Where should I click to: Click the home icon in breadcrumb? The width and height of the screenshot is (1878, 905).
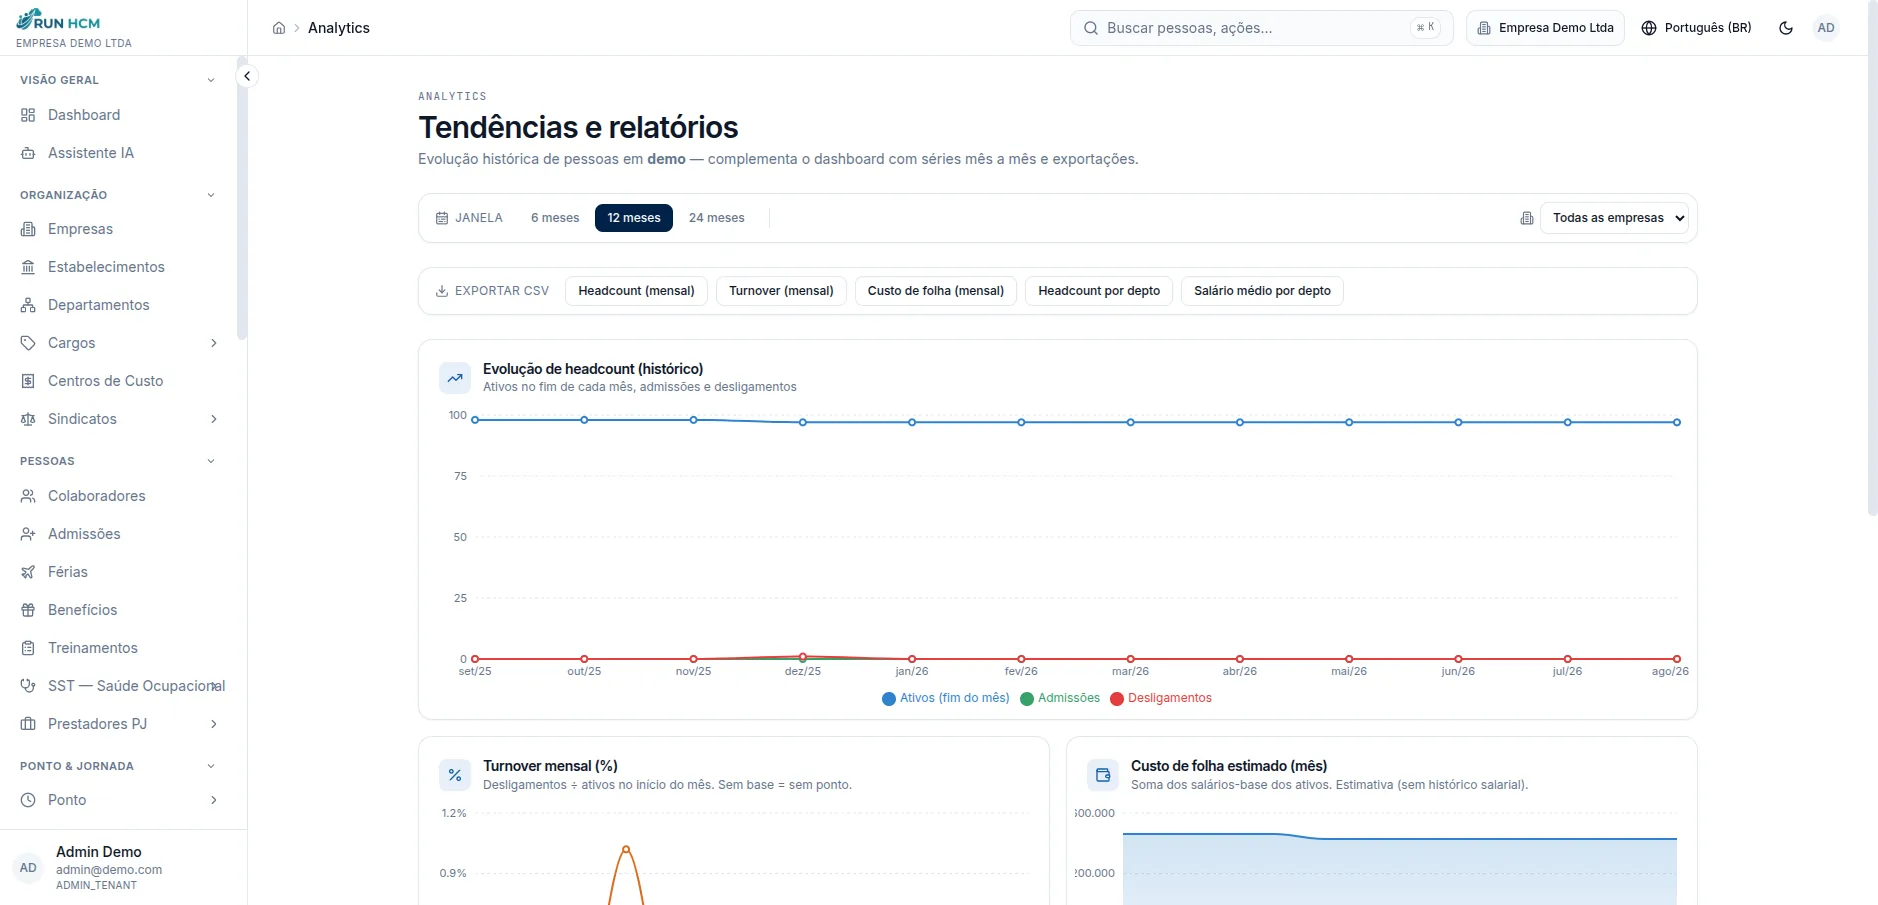click(279, 28)
